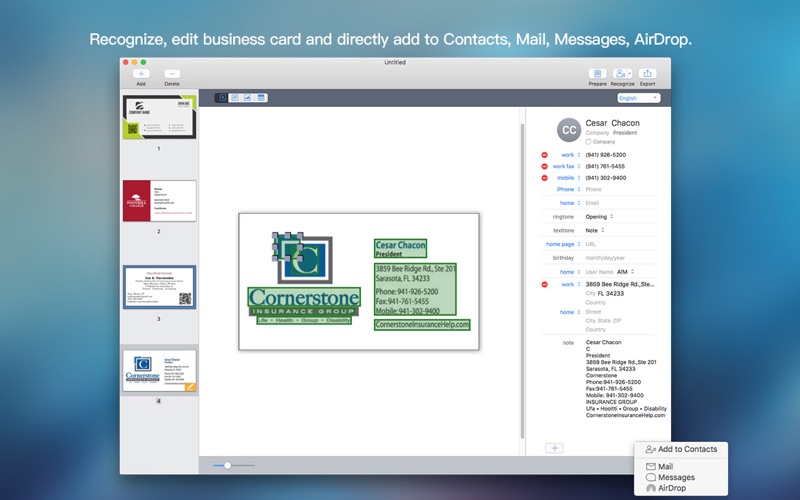Expand the ringtone Opening selector
800x500 pixels.
tap(599, 216)
